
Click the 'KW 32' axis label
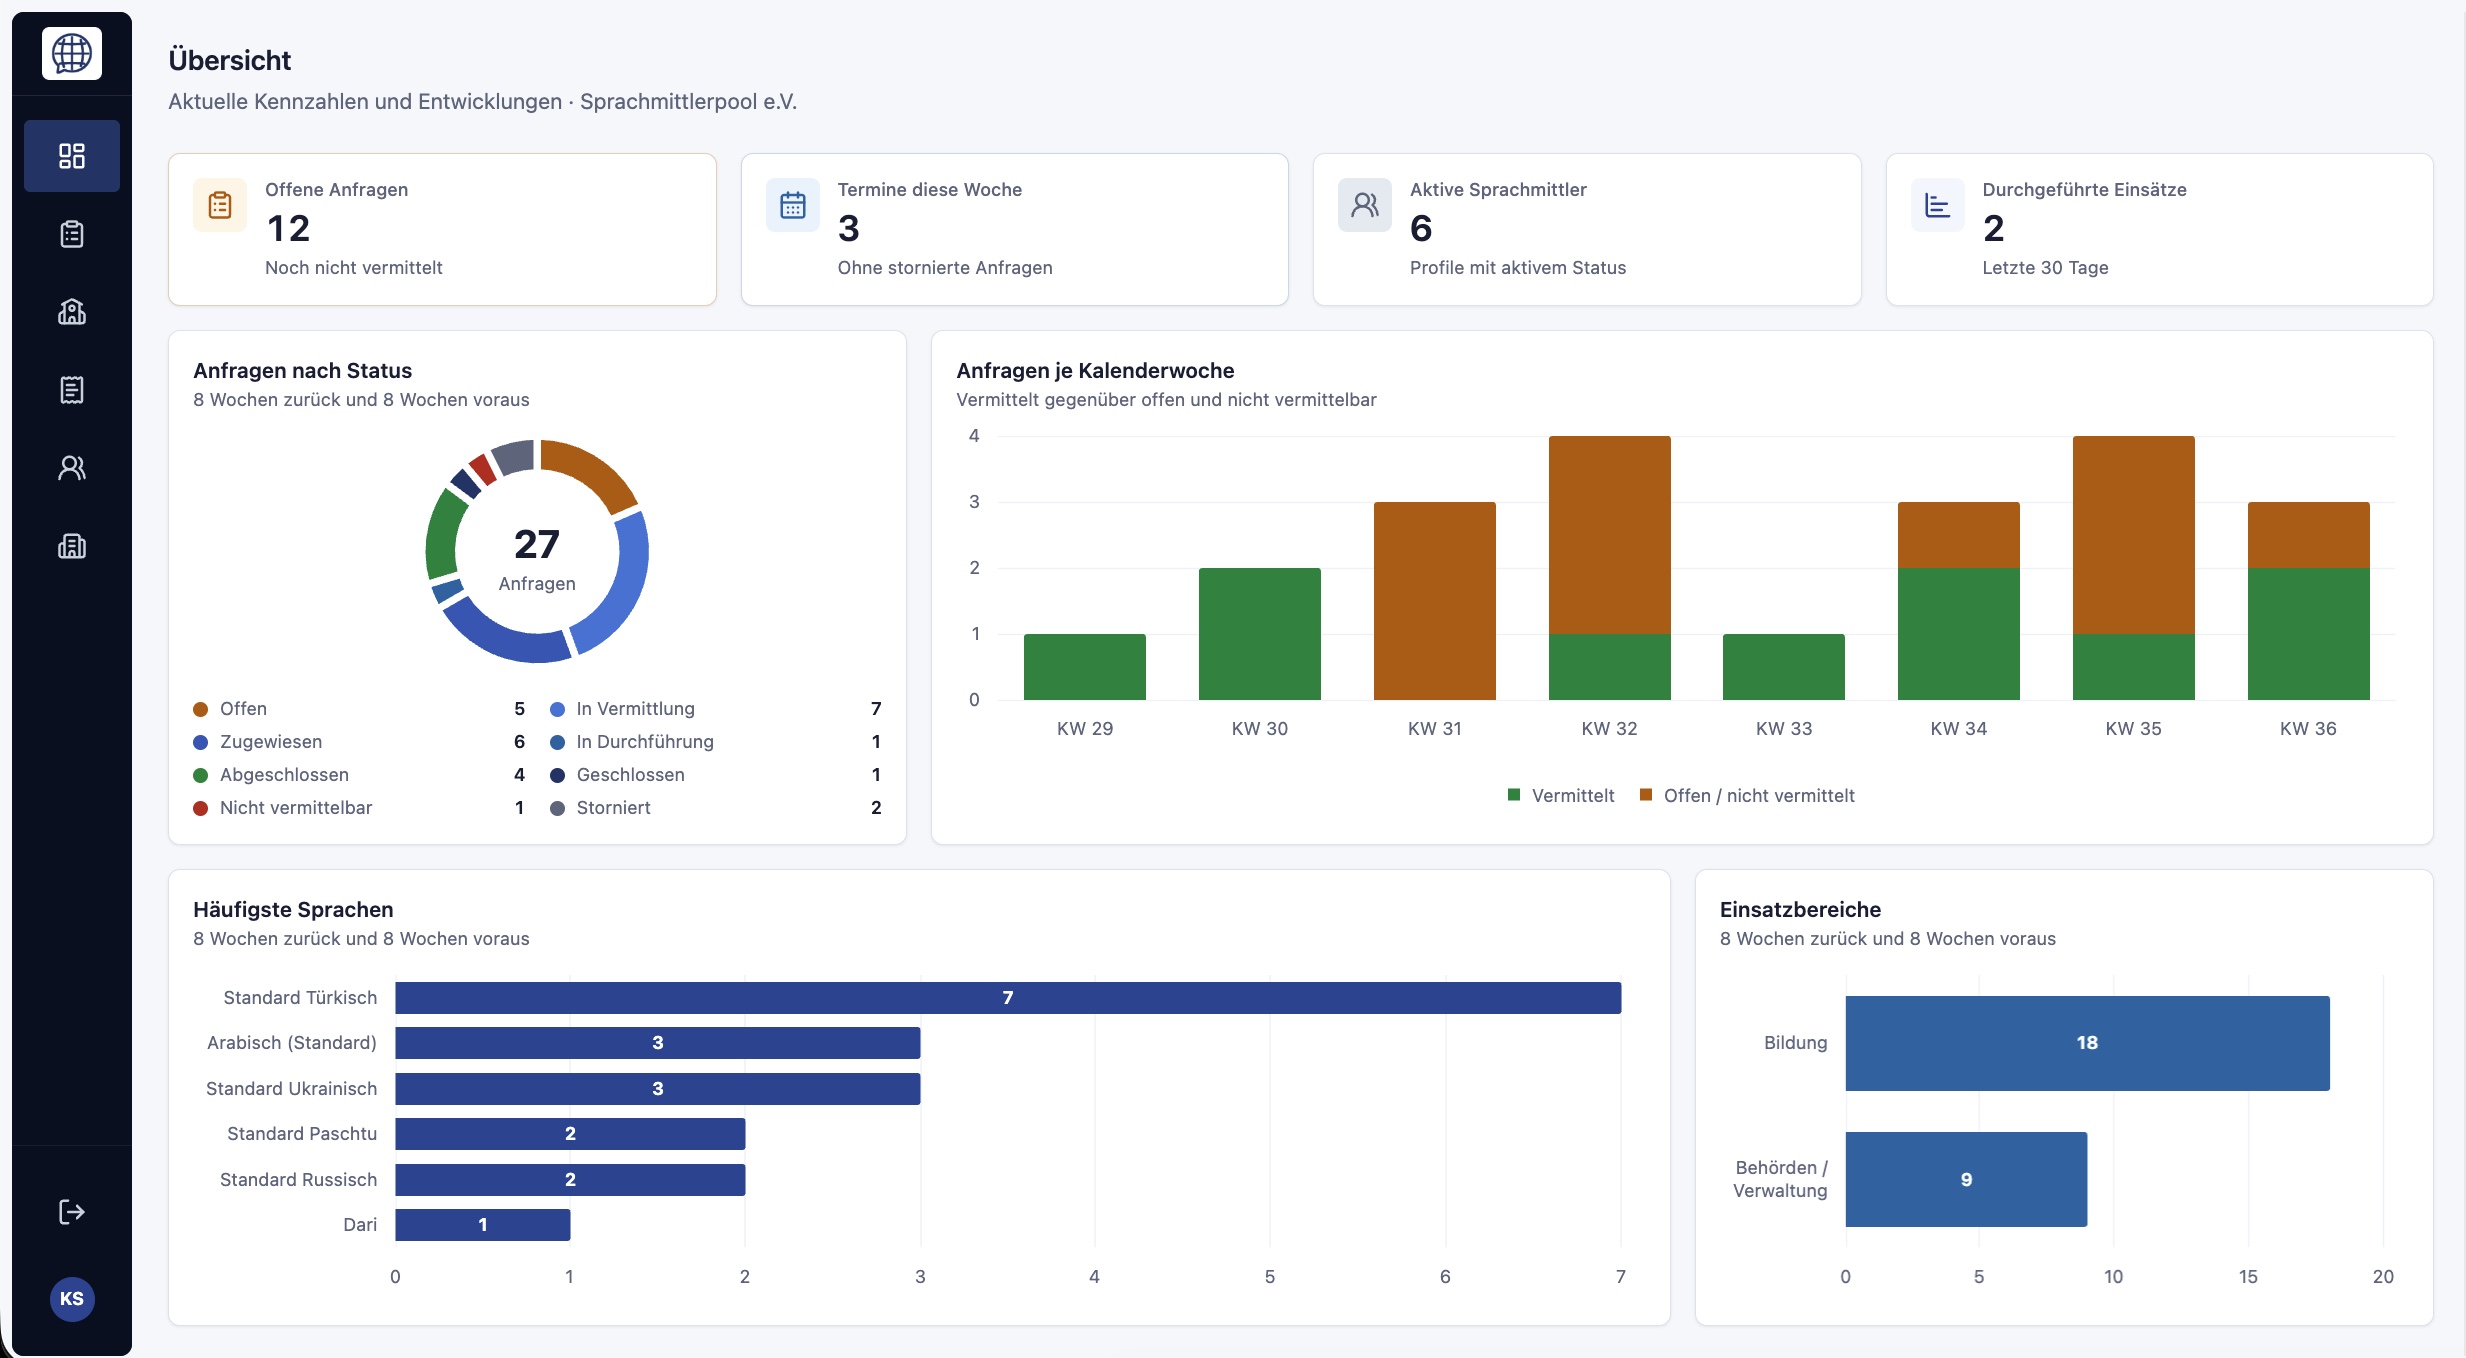[x=1610, y=729]
